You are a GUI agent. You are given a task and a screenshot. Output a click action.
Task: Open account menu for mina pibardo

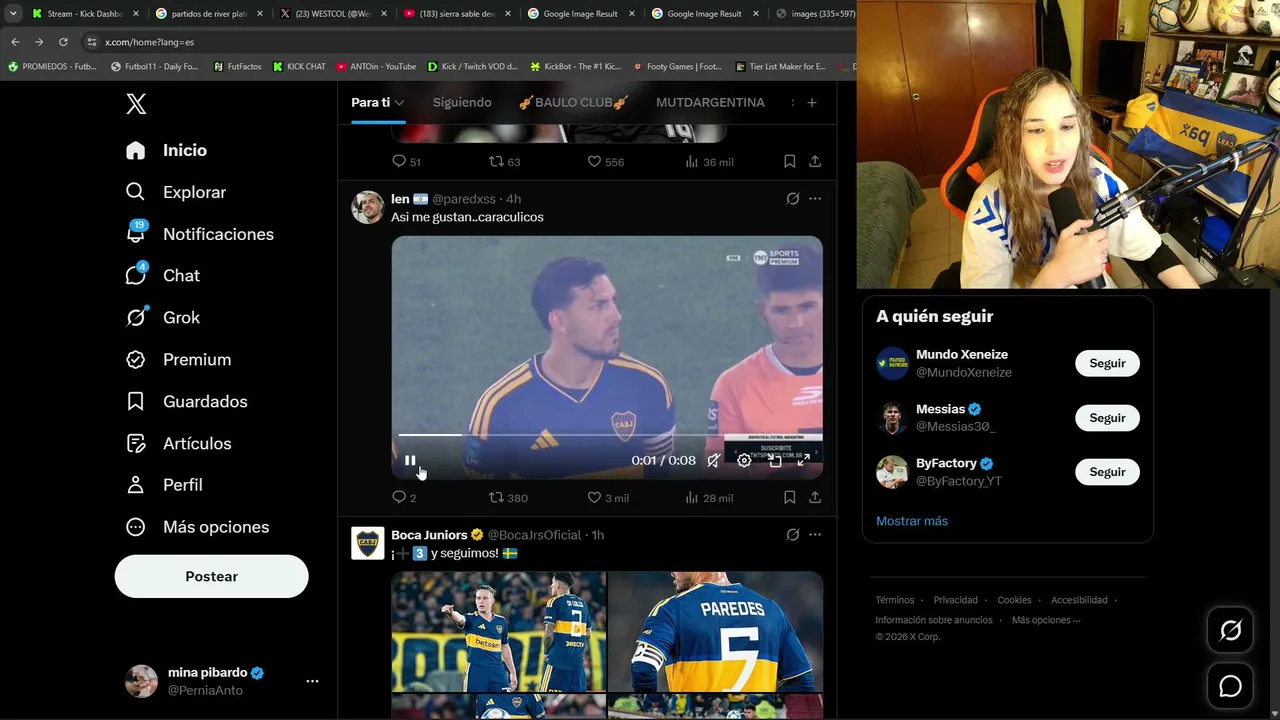(x=222, y=681)
